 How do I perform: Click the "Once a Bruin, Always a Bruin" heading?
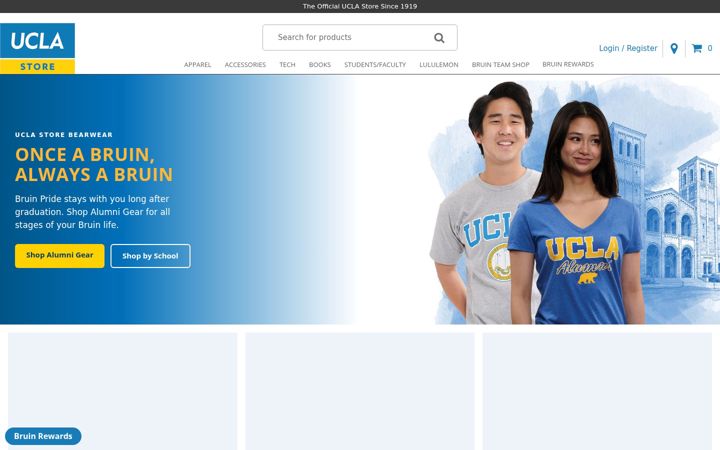(x=94, y=164)
